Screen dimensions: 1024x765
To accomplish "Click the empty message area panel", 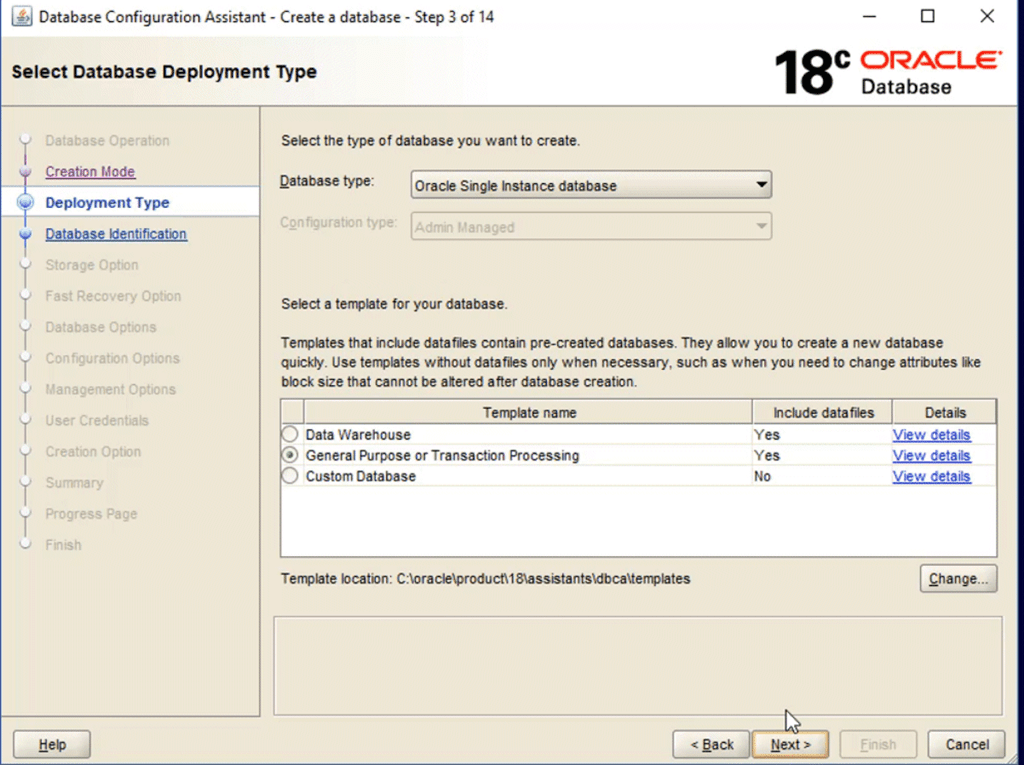I will [638, 666].
